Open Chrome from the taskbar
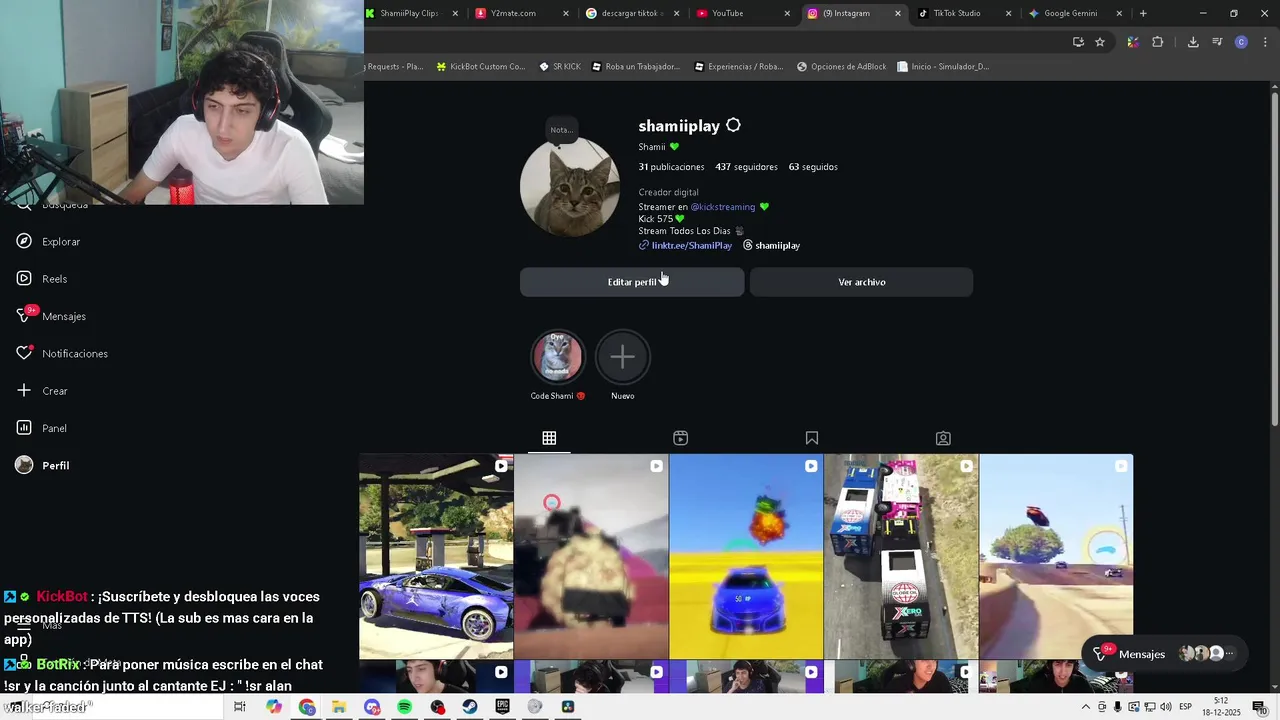 pos(307,707)
